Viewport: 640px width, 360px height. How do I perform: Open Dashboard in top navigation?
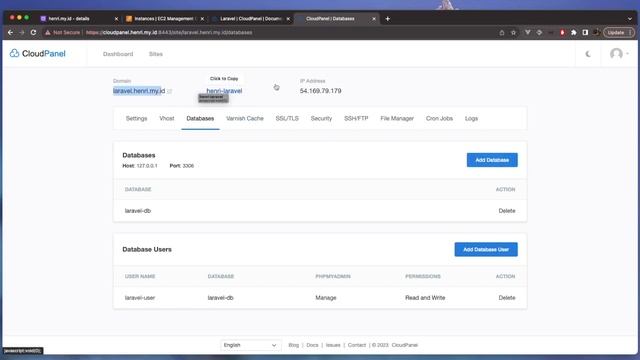(x=118, y=54)
